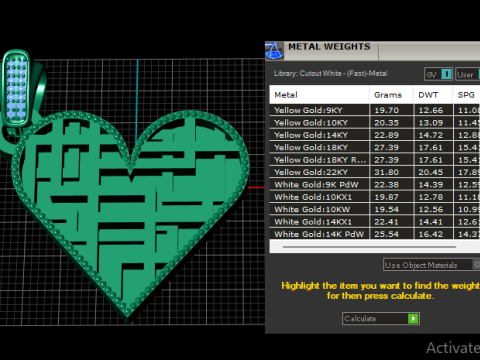This screenshot has height=360, width=480.
Task: Sort by the Metal column header
Action: point(319,95)
